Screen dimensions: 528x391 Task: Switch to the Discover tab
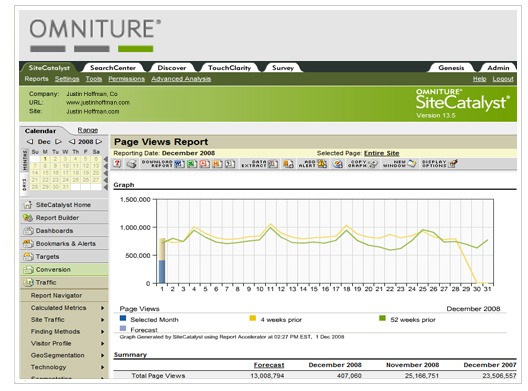tap(172, 68)
